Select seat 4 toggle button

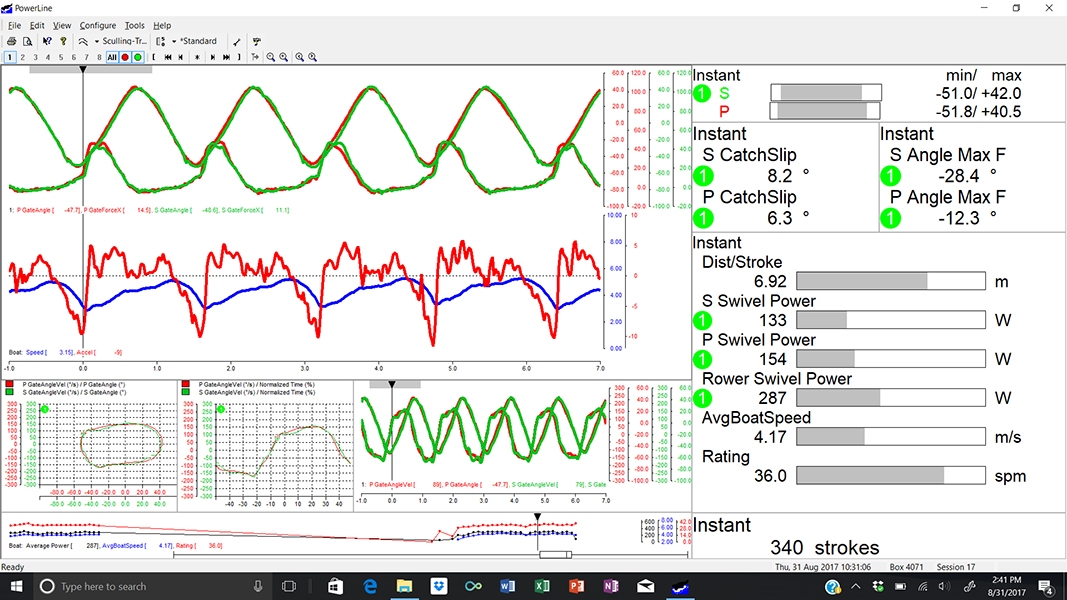(x=48, y=57)
